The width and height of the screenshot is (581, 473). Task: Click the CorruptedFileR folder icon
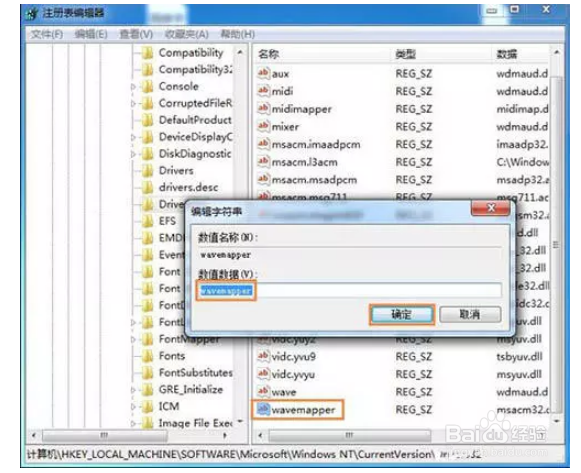(x=147, y=103)
